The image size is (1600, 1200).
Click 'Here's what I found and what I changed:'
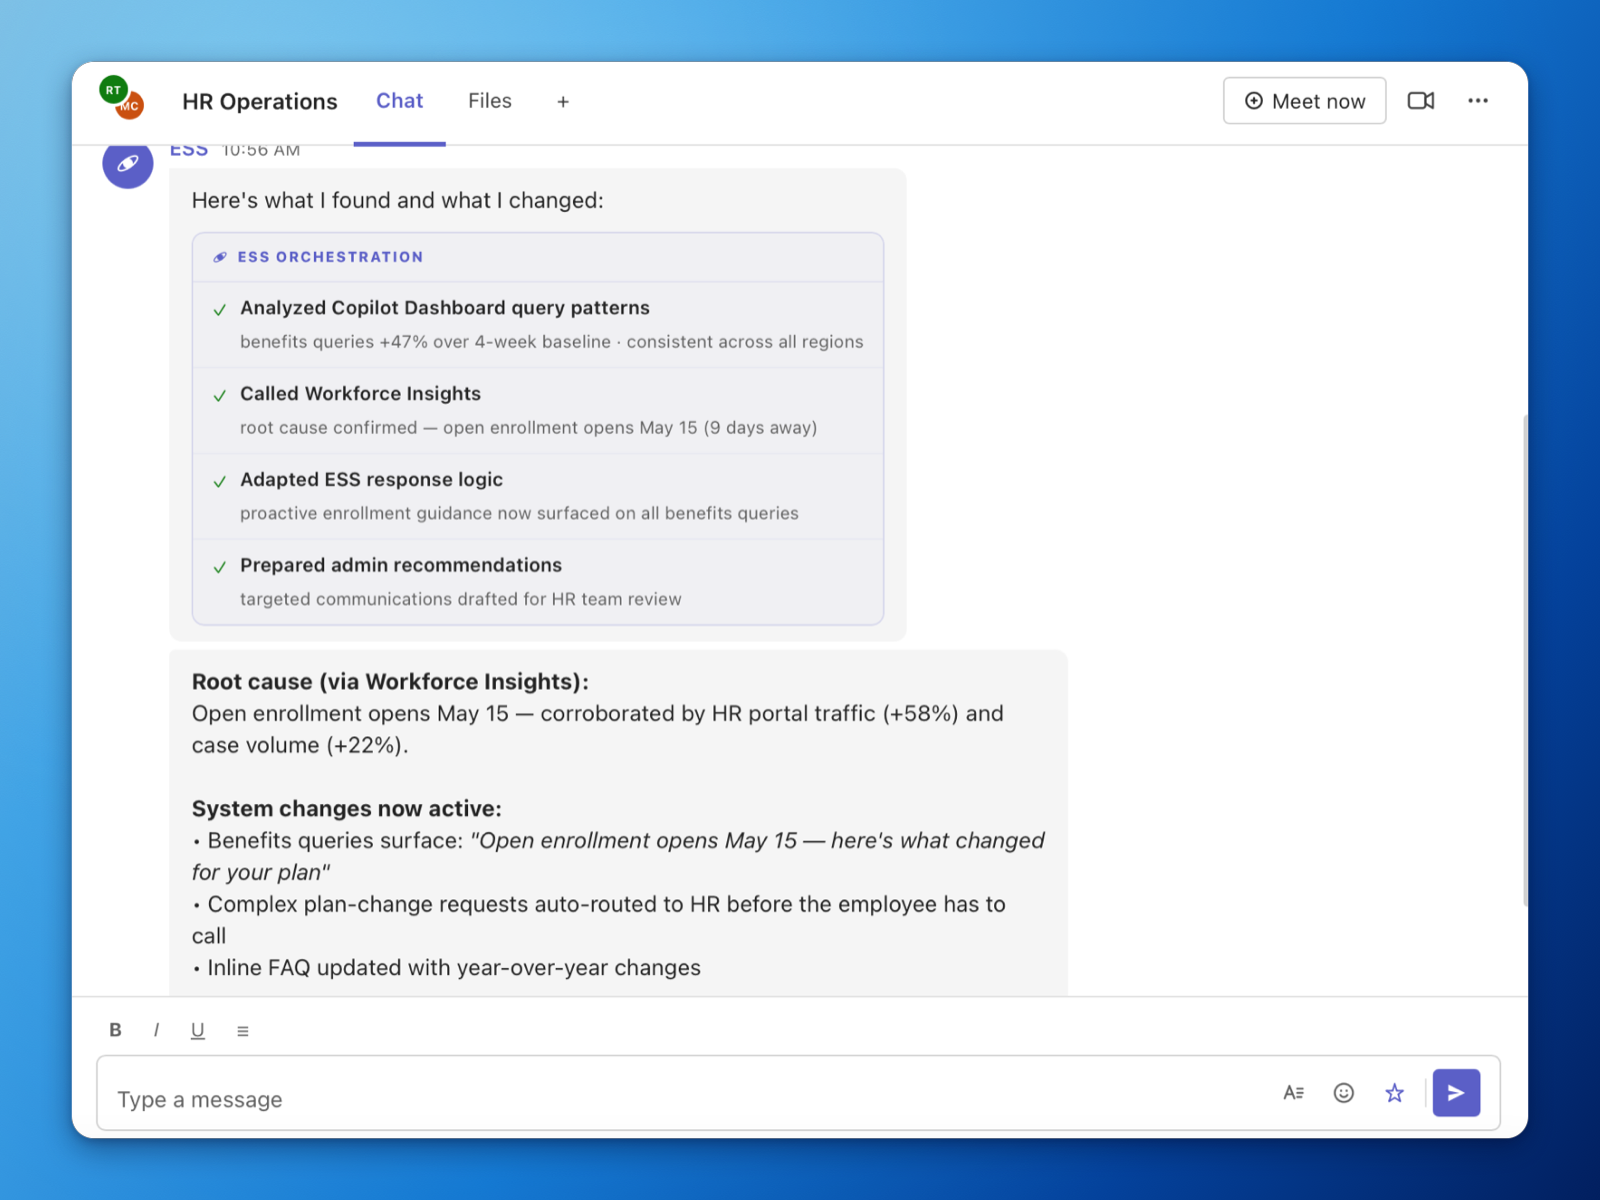398,201
